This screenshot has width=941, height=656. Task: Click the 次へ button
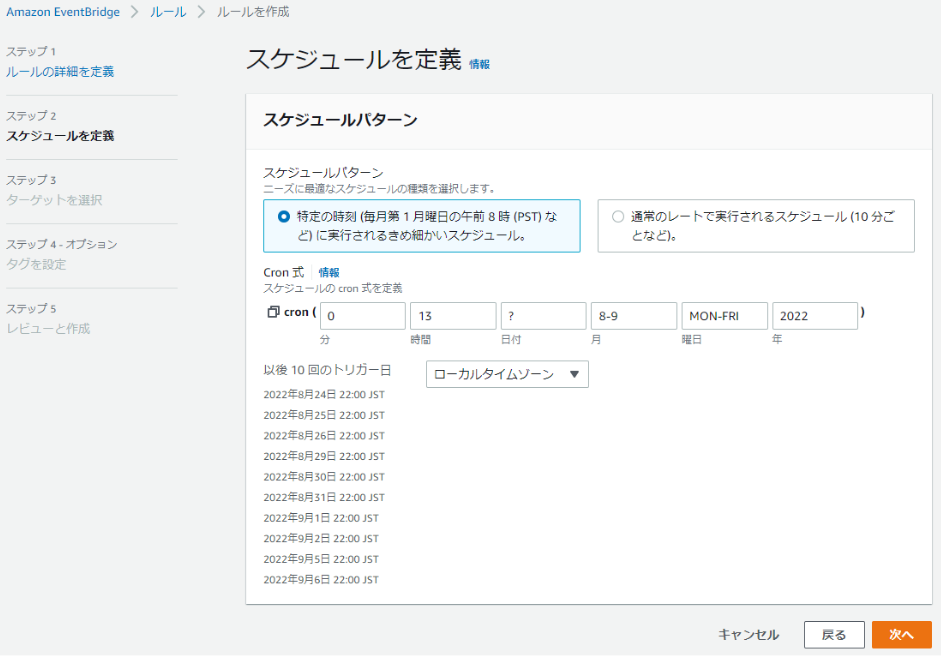tap(901, 635)
